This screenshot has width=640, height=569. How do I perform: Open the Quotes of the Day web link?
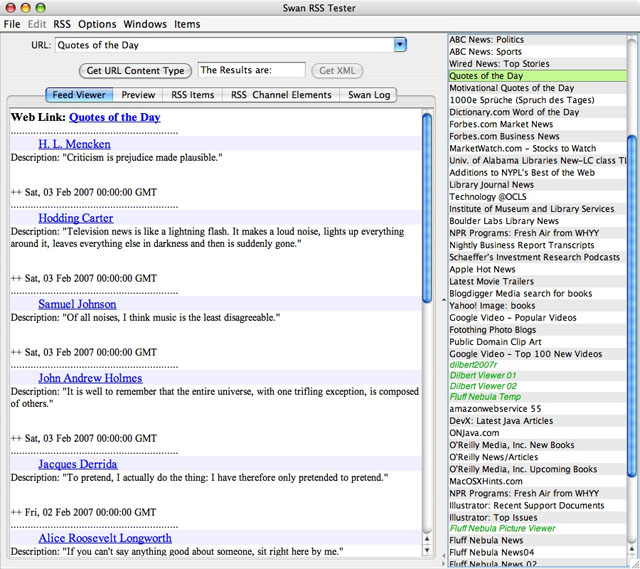(x=114, y=118)
